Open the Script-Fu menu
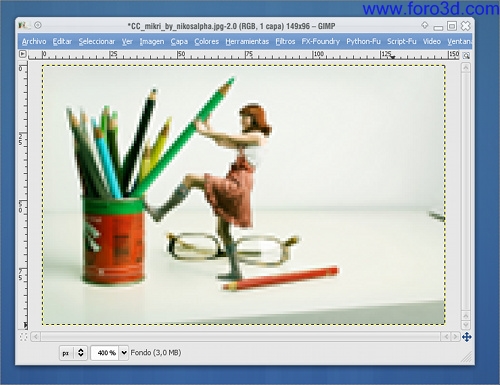Viewport: 500px width, 385px height. [402, 41]
